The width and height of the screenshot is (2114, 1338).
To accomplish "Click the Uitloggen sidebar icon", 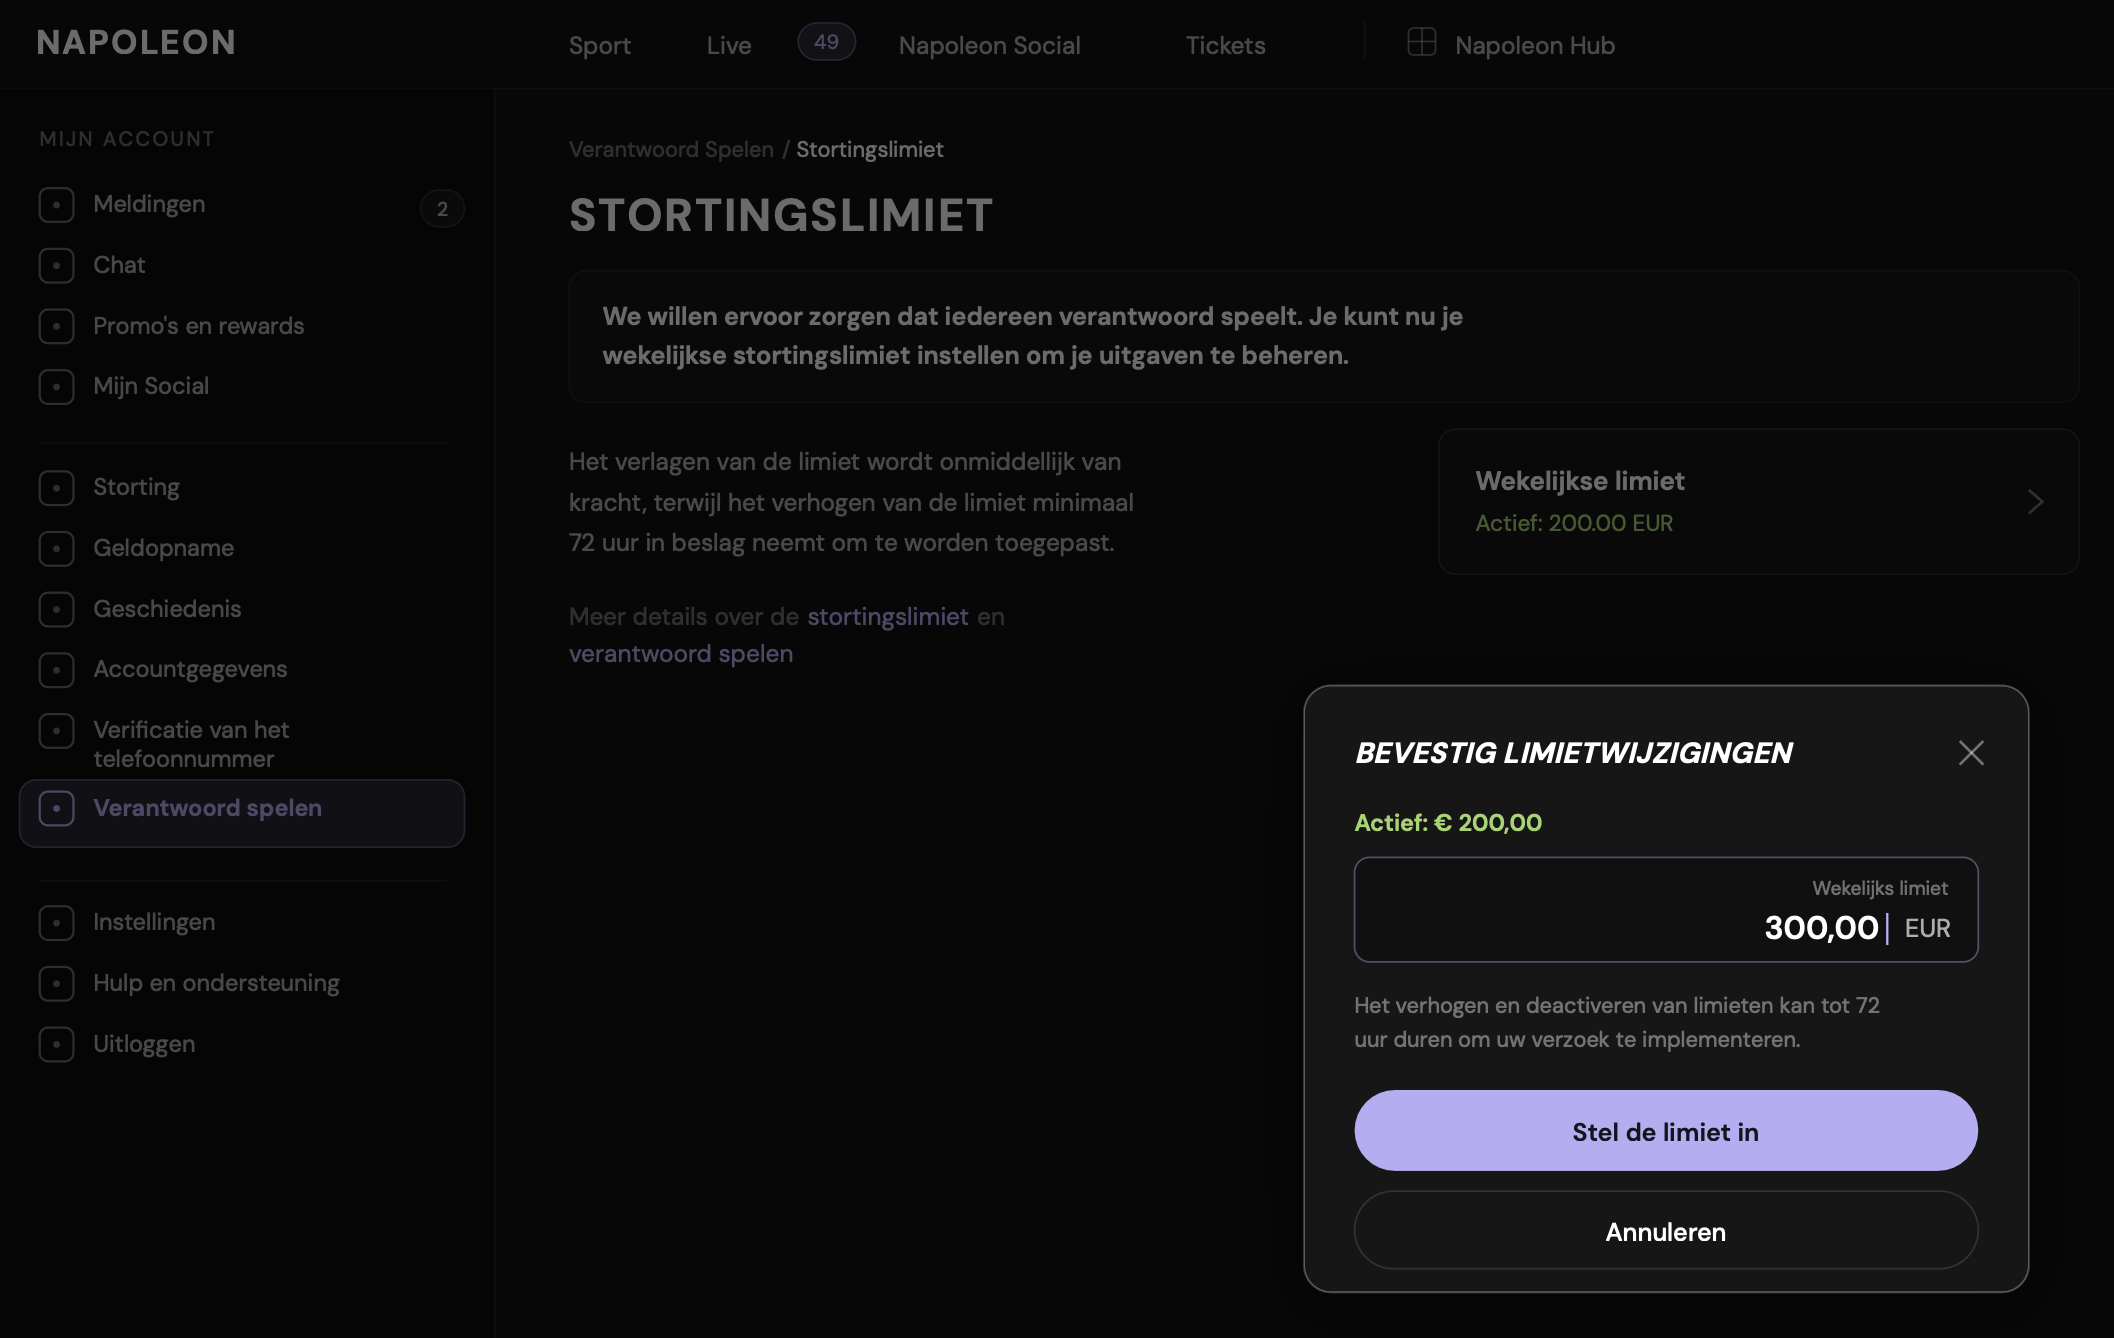I will pos(56,1045).
